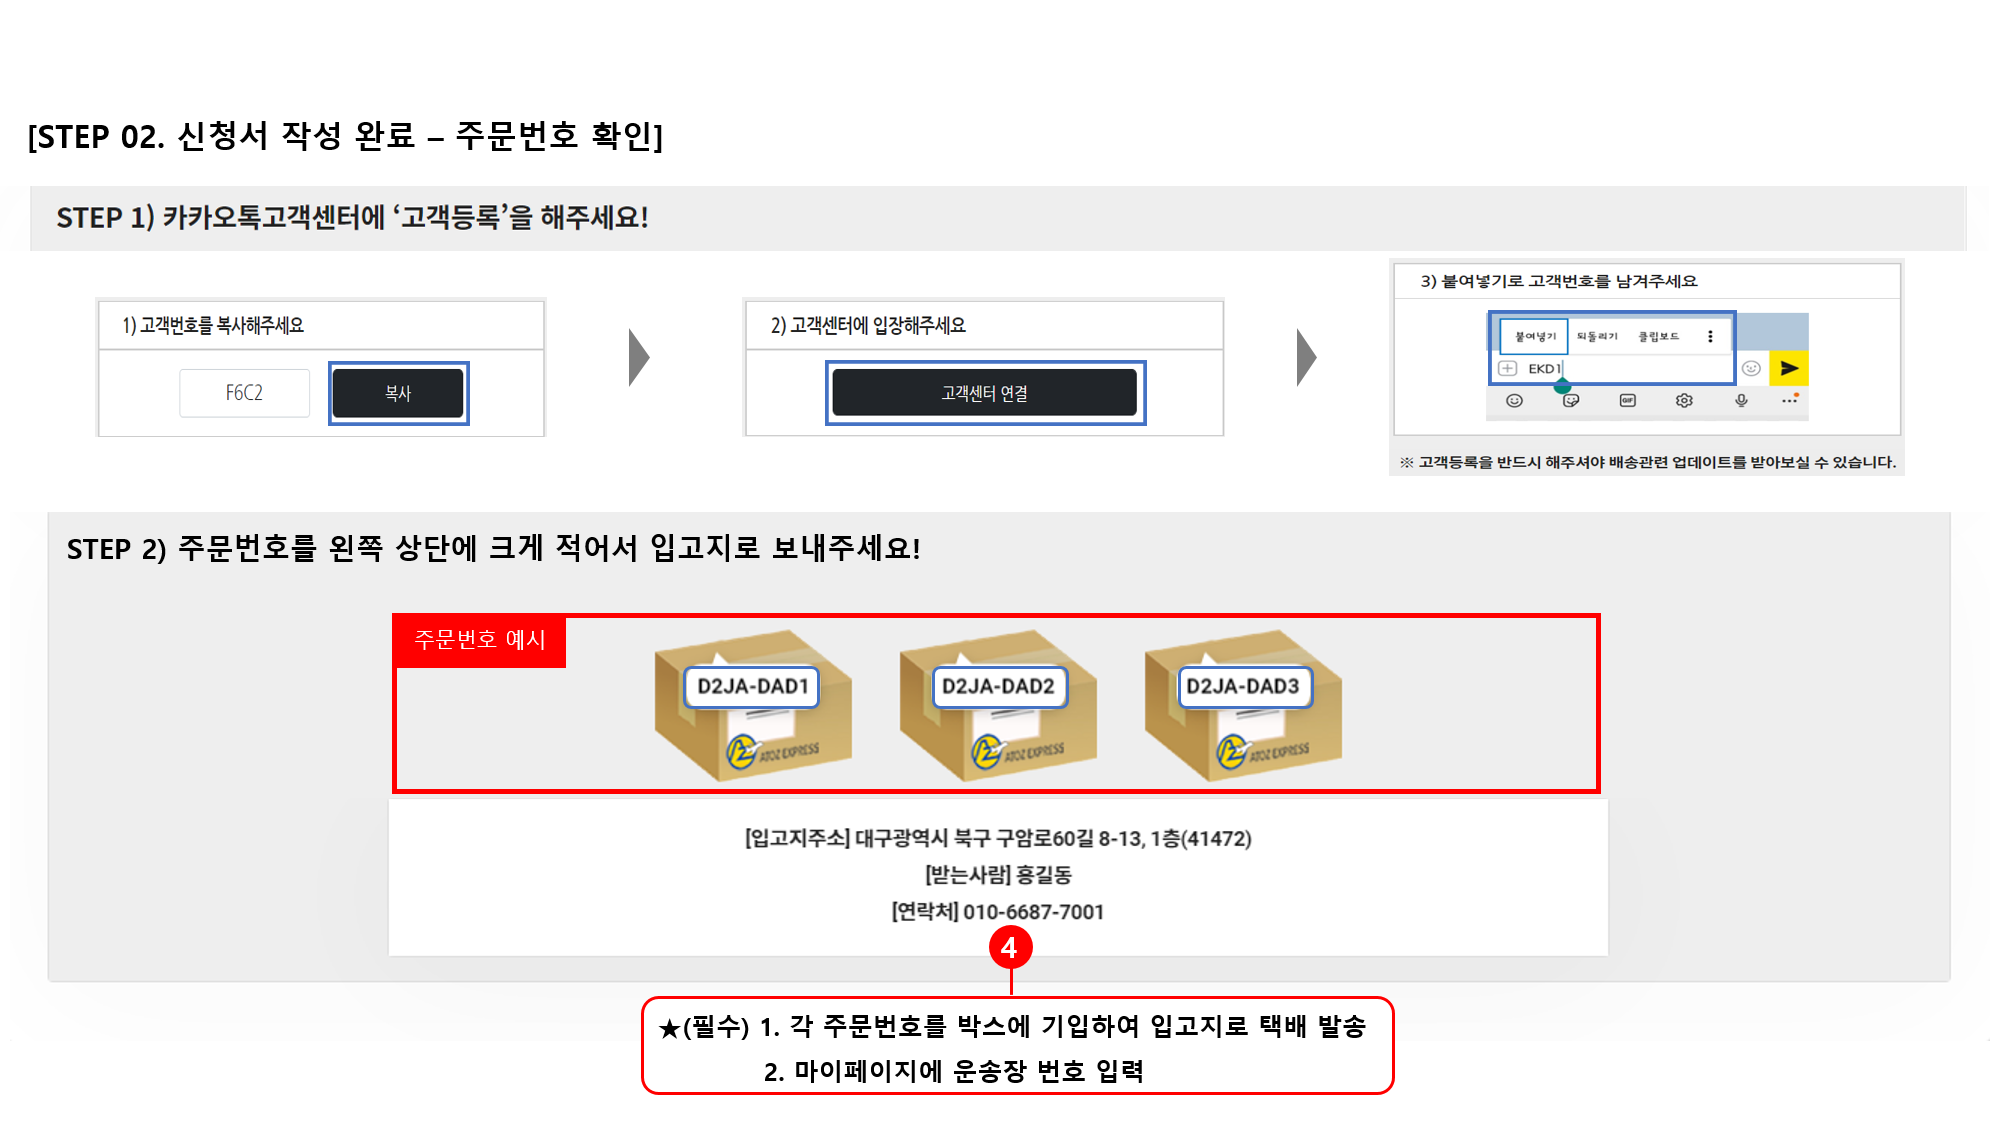The image size is (2000, 1125).
Task: Click the plus icon beside EKD1 text
Action: click(1507, 368)
